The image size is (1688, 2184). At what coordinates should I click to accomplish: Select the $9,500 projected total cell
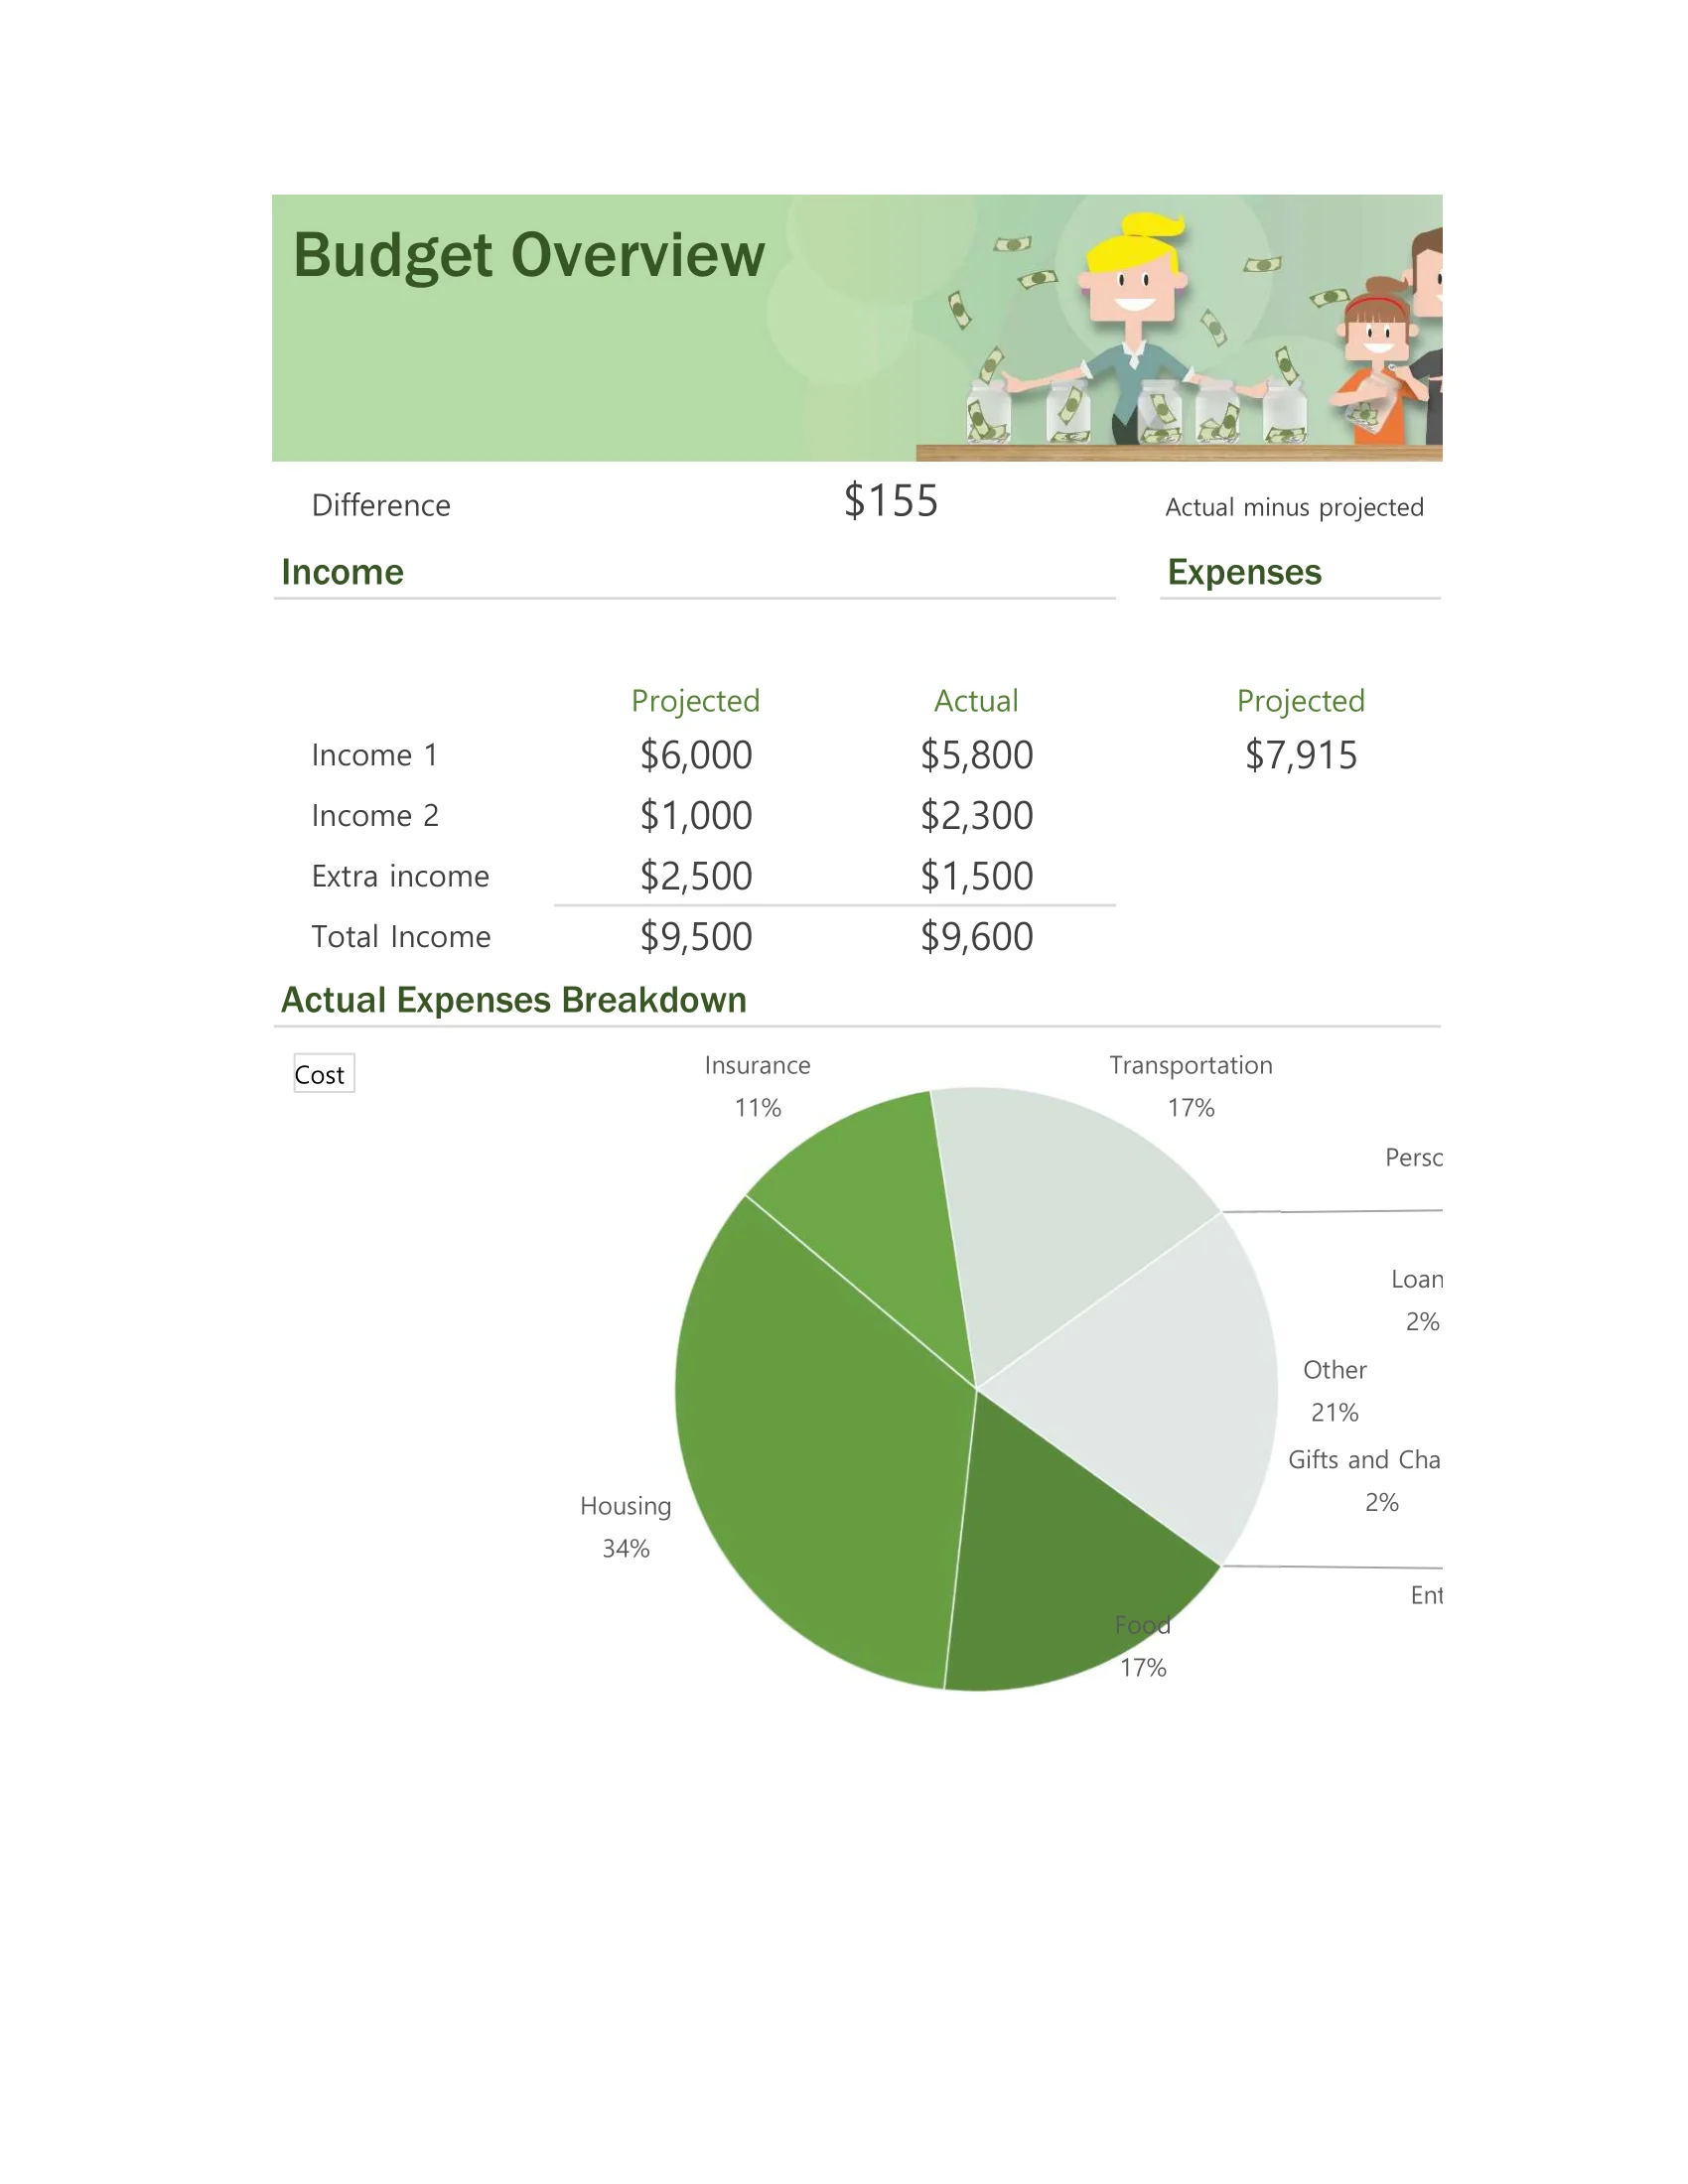[696, 937]
